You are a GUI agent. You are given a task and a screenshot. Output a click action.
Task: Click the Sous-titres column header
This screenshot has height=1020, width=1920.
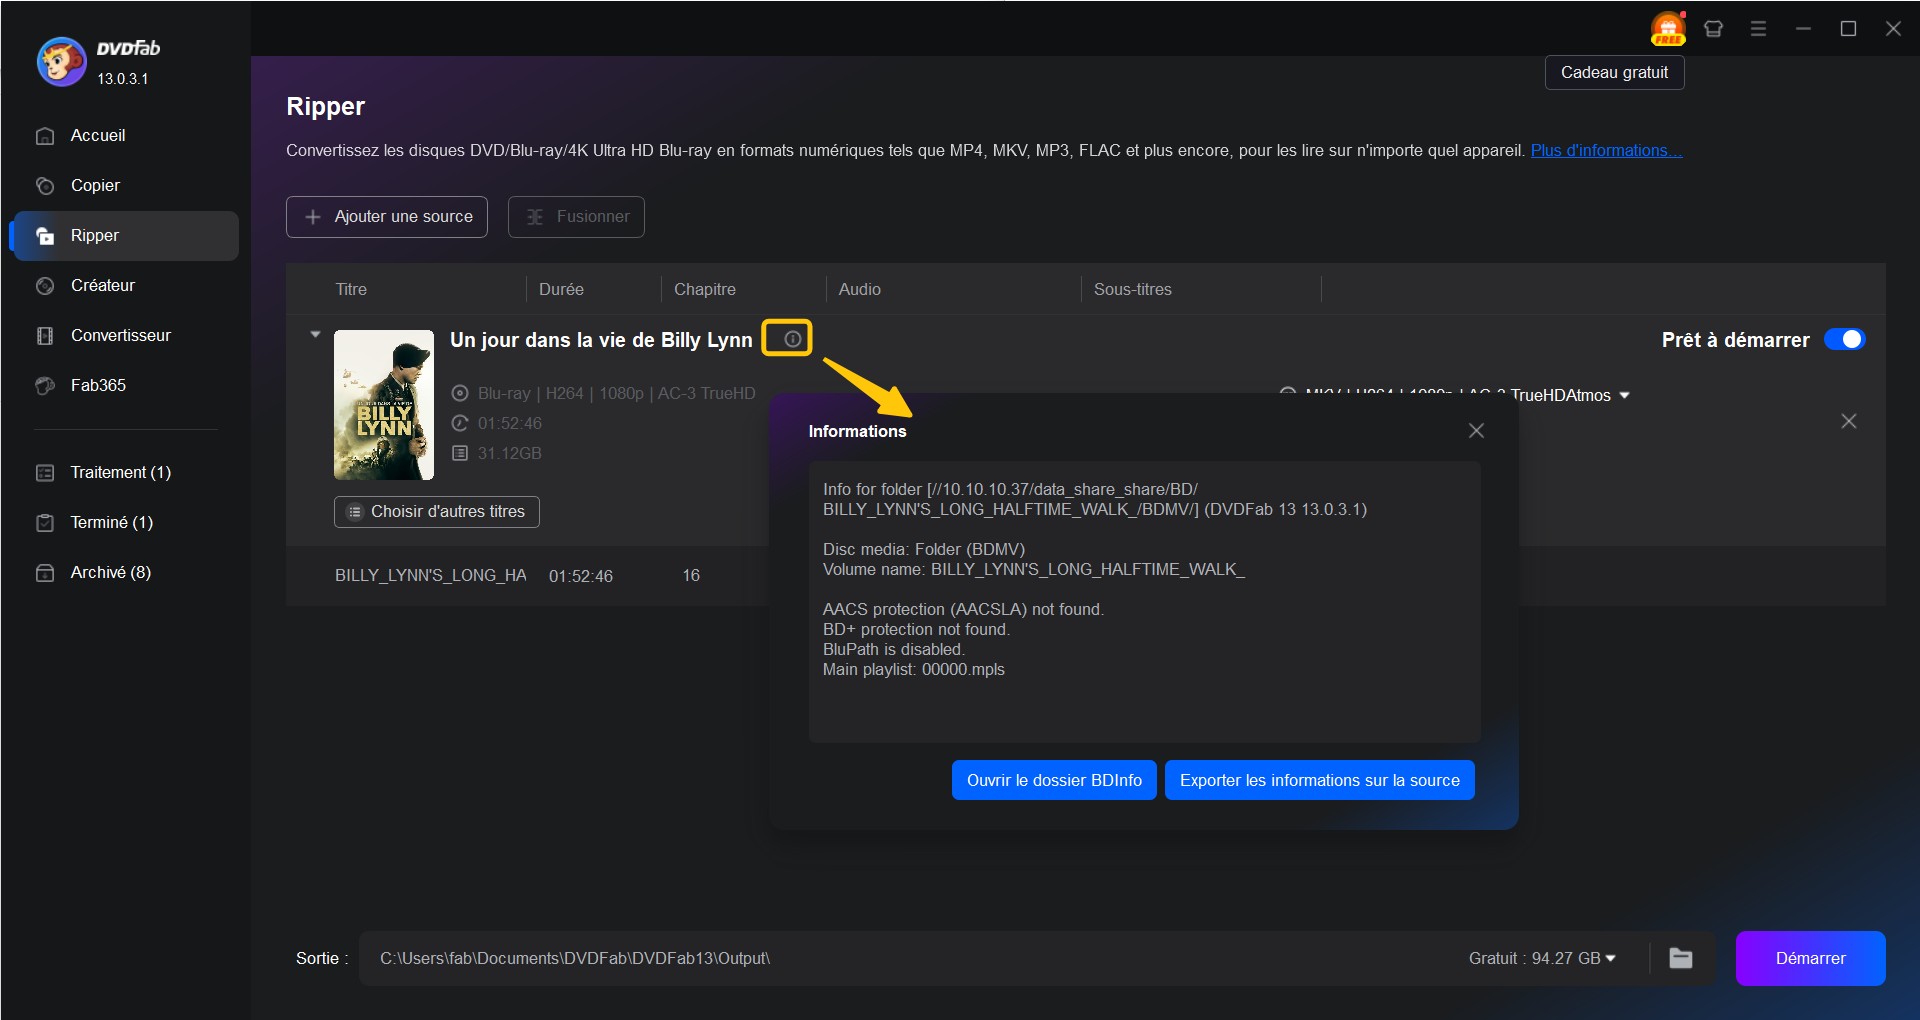(1133, 289)
